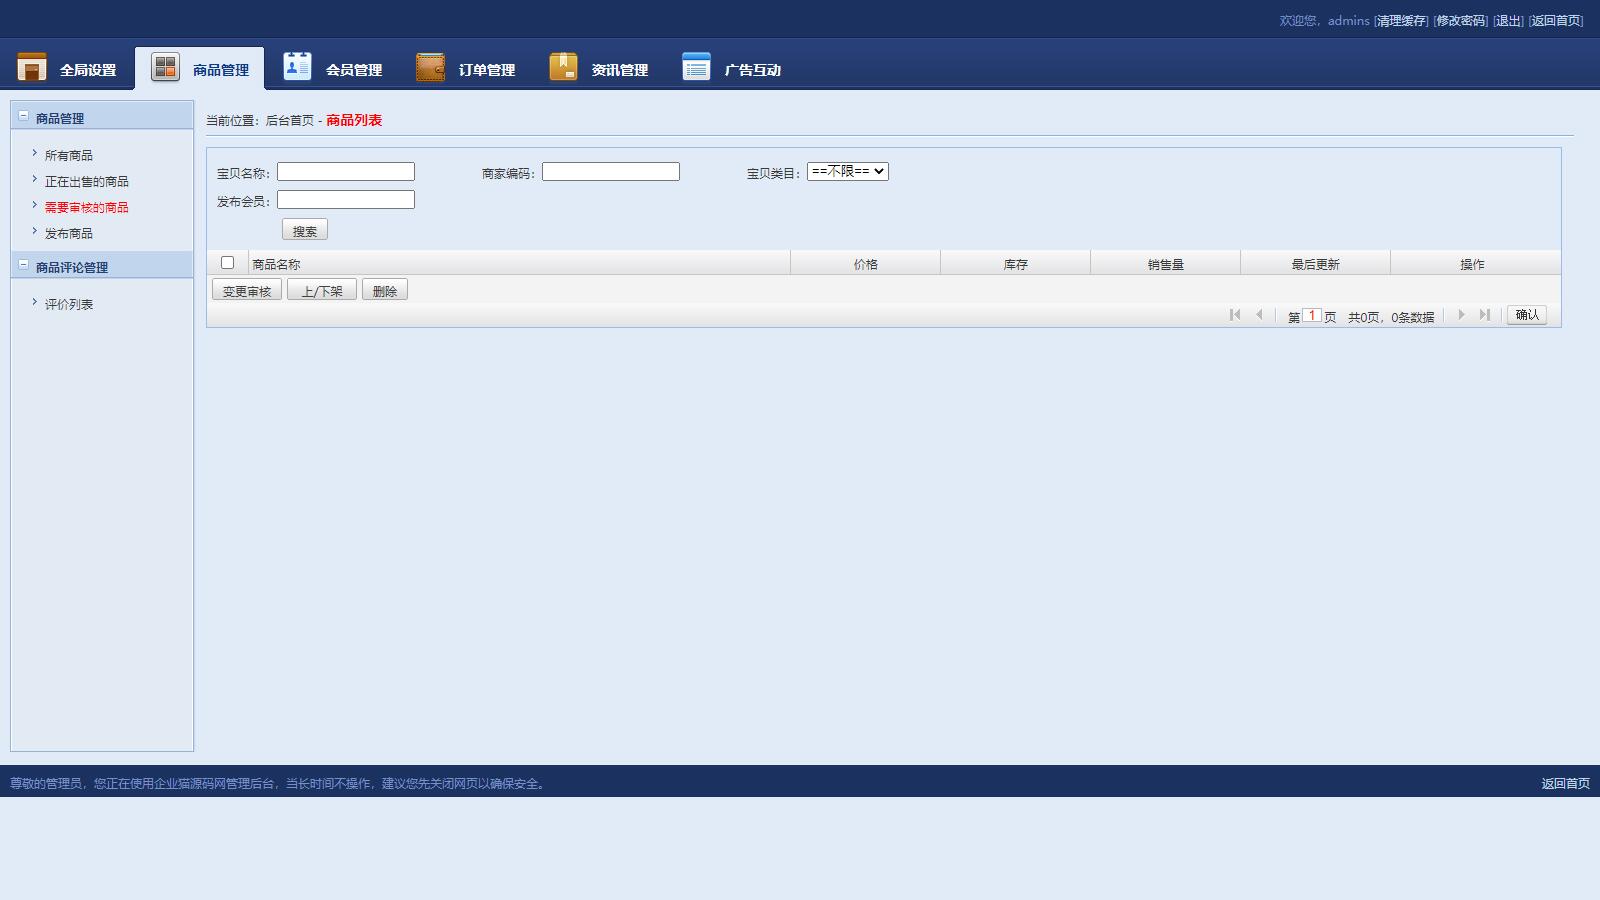Click the 订单管理 wallet icon
The width and height of the screenshot is (1600, 900).
tap(430, 67)
